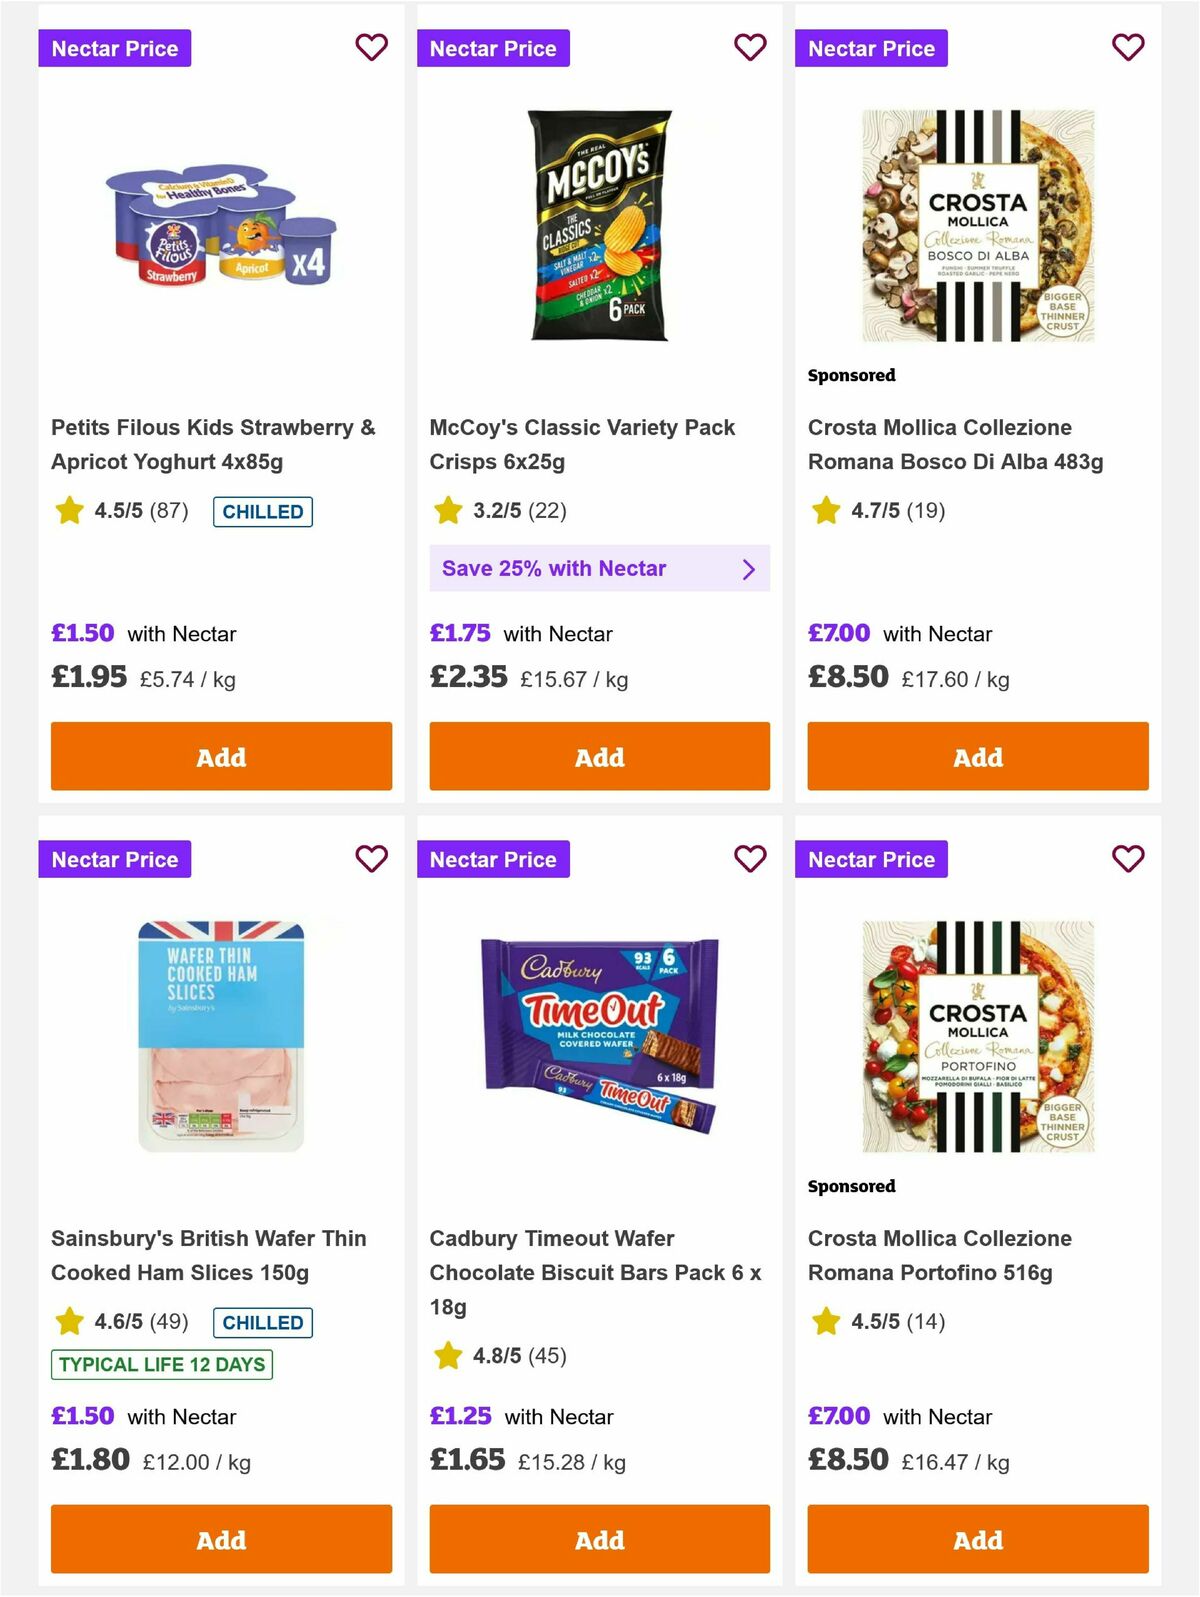Image resolution: width=1200 pixels, height=1597 pixels.
Task: Click the heart icon on Crosta Mollica Portofino
Action: pos(1126,858)
